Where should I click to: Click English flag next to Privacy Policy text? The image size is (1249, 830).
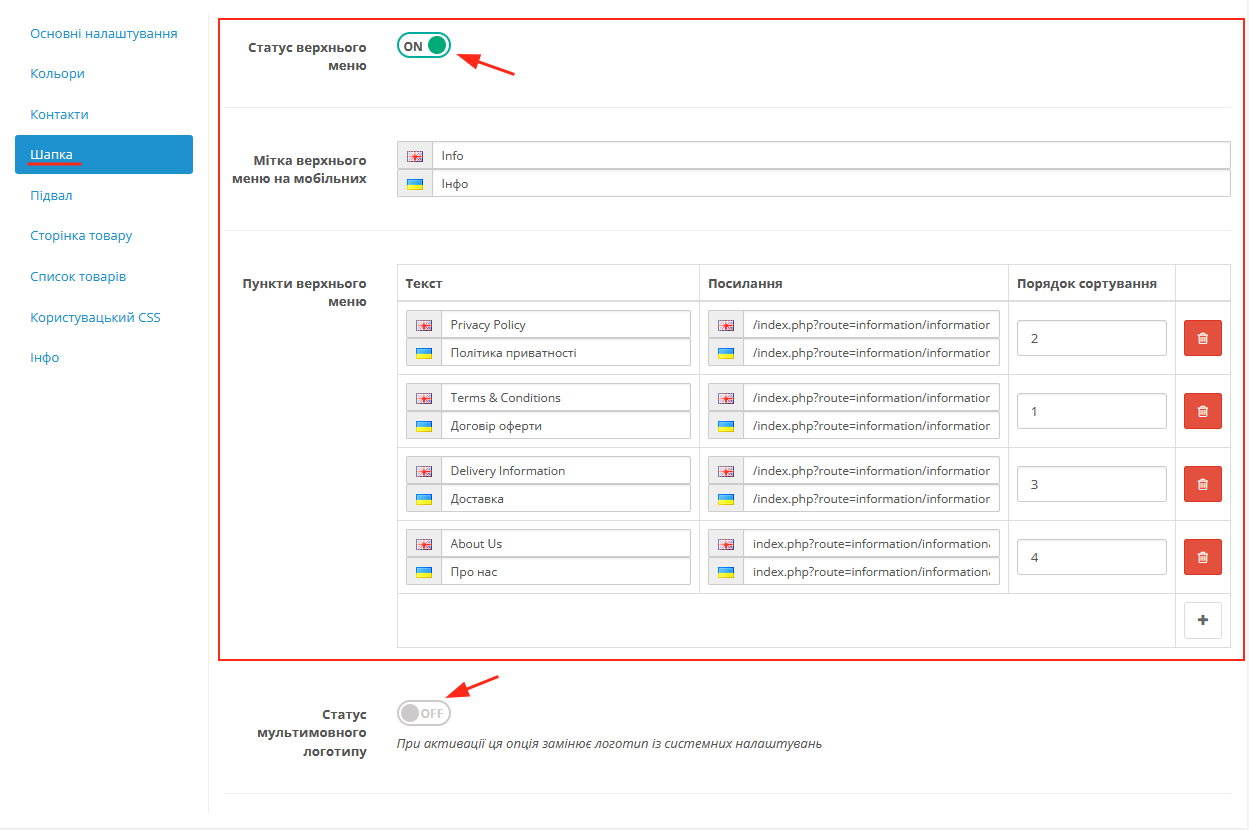point(424,325)
